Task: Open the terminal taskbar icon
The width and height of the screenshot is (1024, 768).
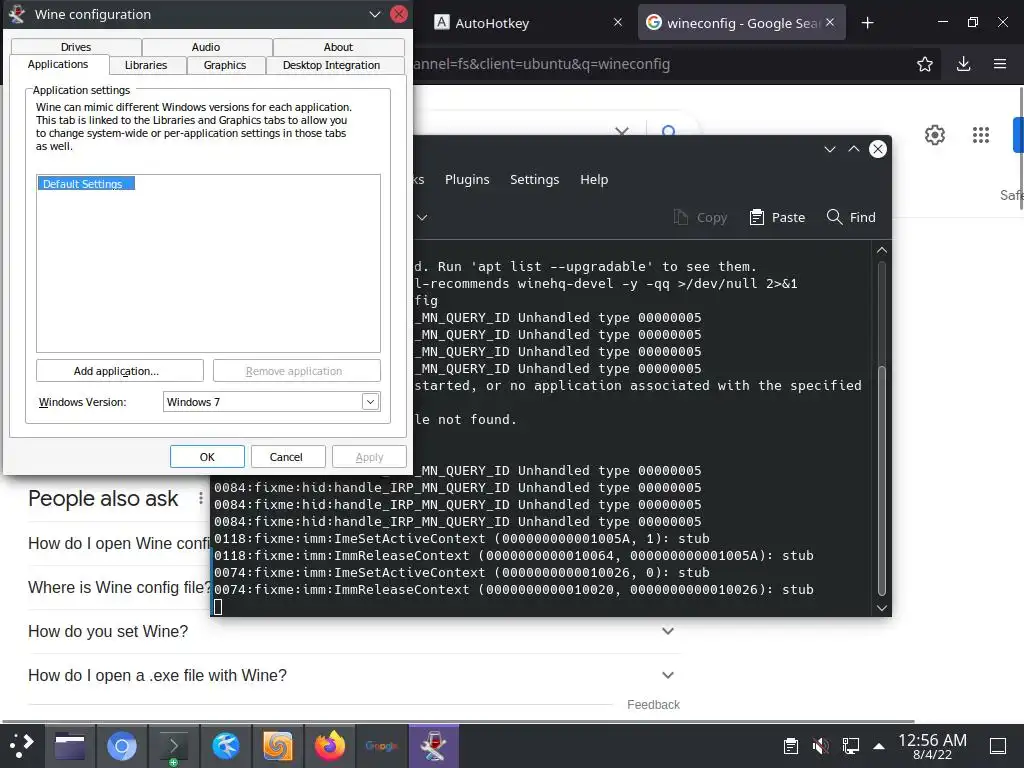Action: point(173,746)
